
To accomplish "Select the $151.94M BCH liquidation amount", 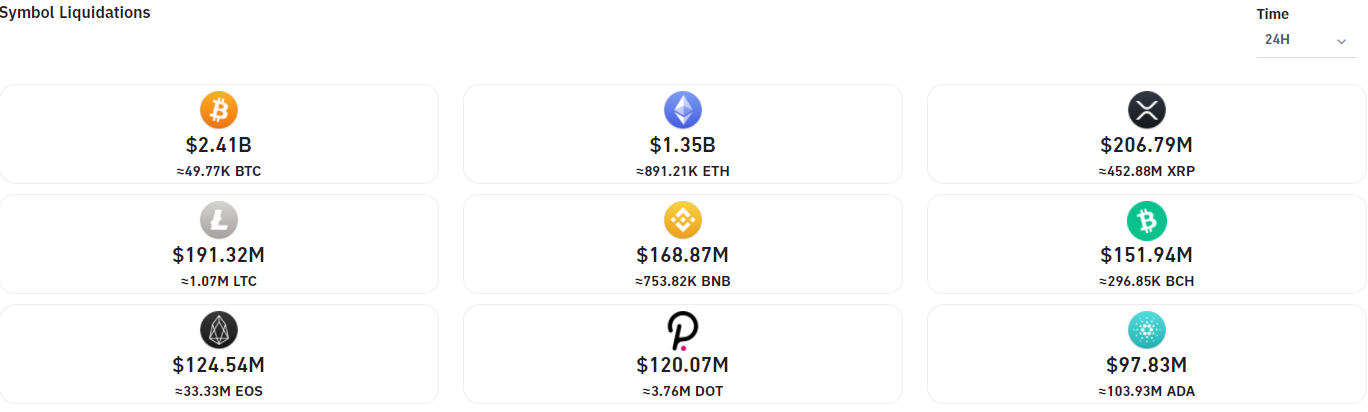I will (1147, 256).
